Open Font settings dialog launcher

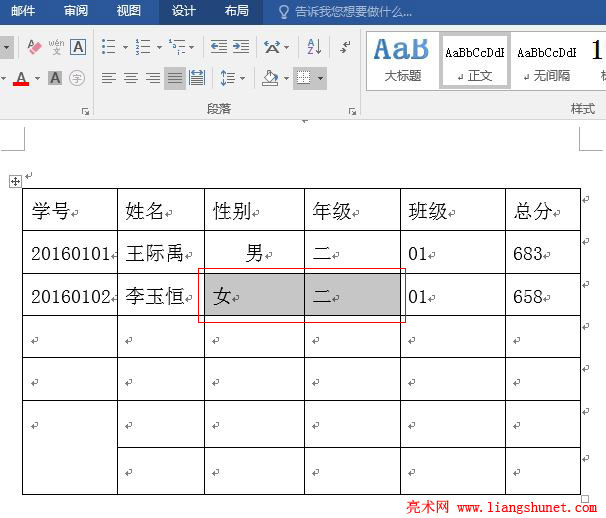point(85,112)
